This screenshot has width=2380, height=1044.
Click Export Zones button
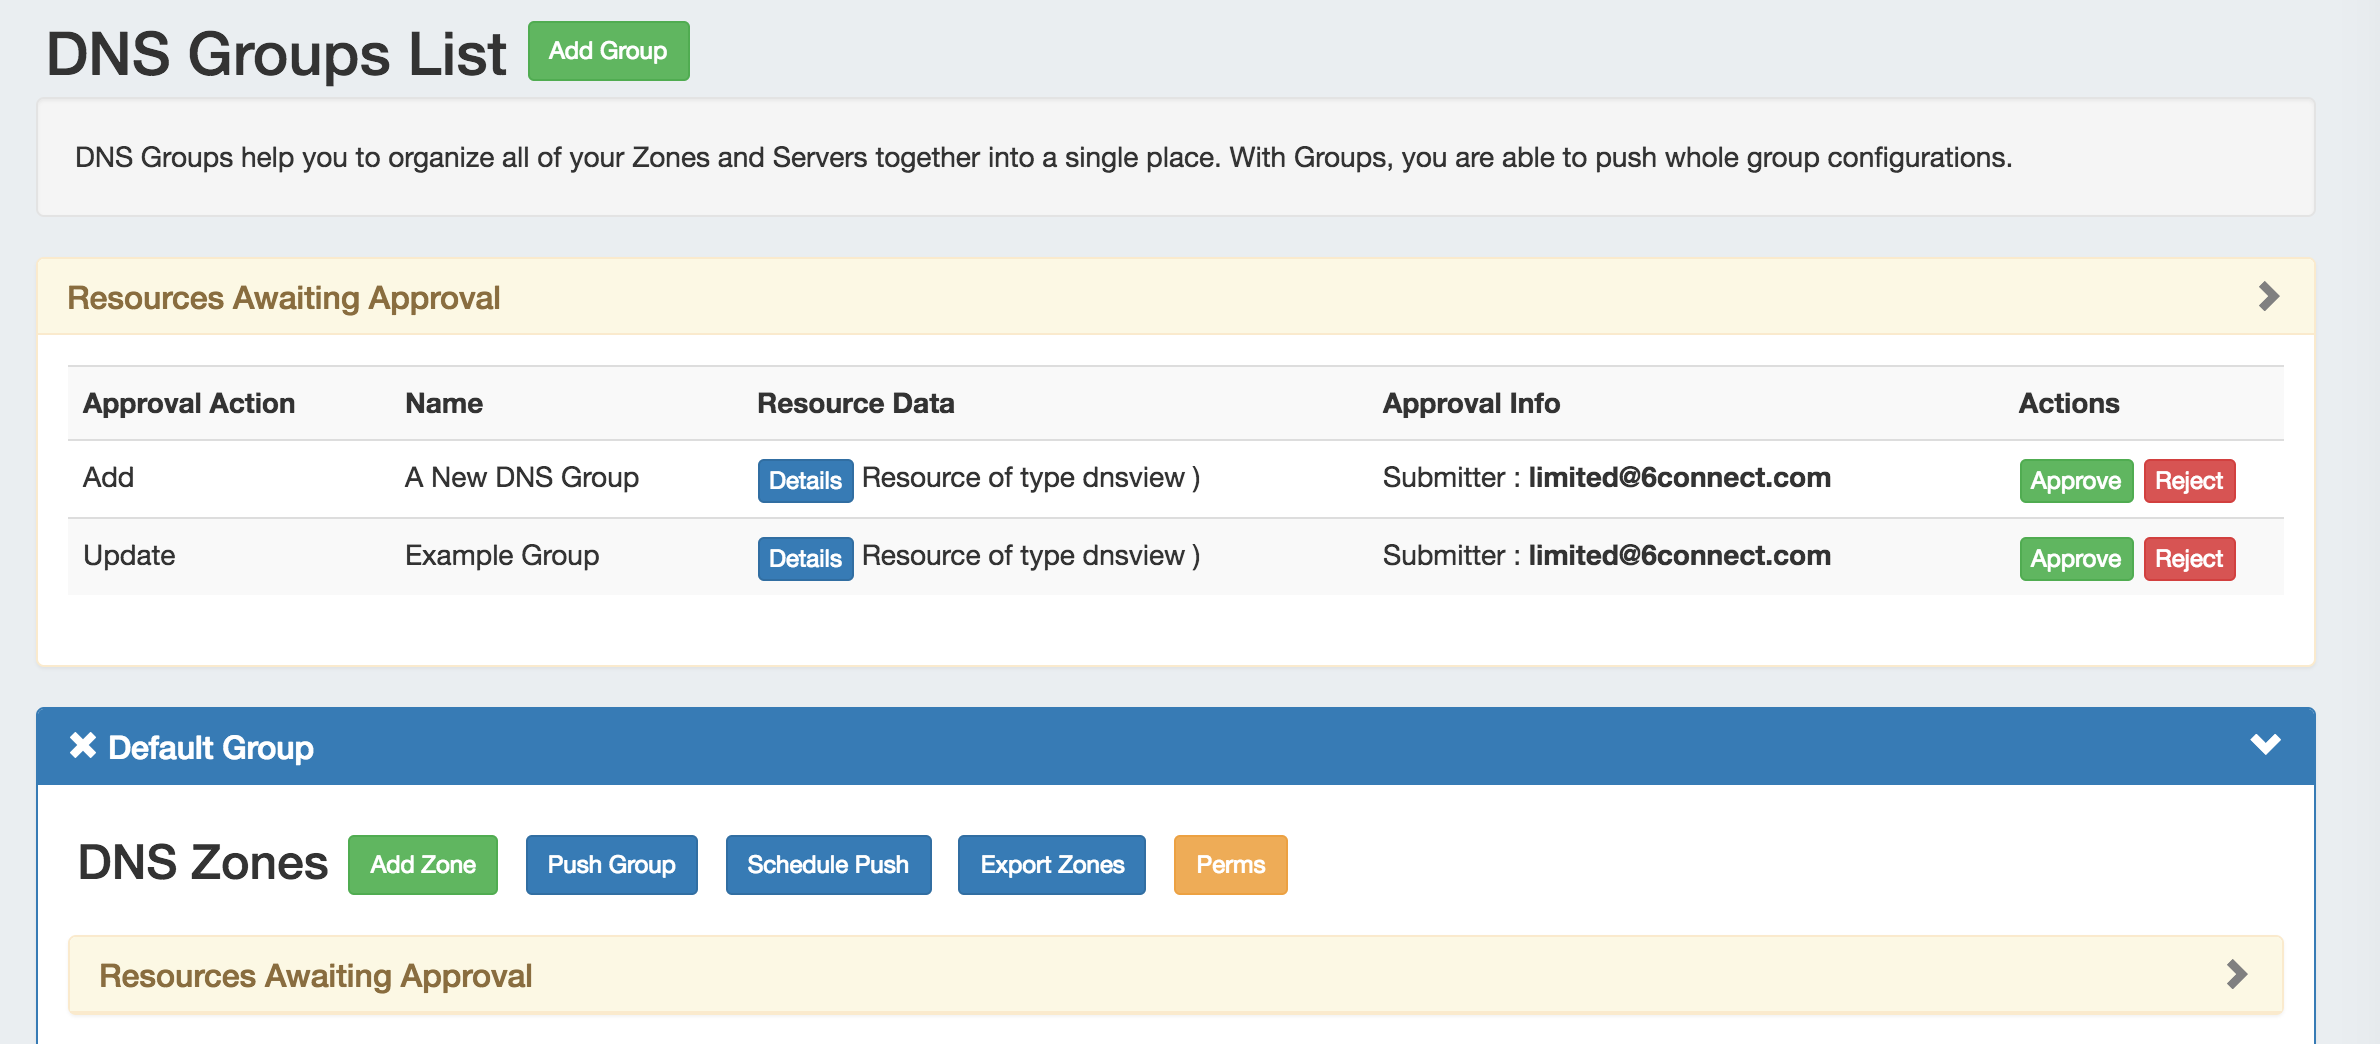click(x=1051, y=865)
